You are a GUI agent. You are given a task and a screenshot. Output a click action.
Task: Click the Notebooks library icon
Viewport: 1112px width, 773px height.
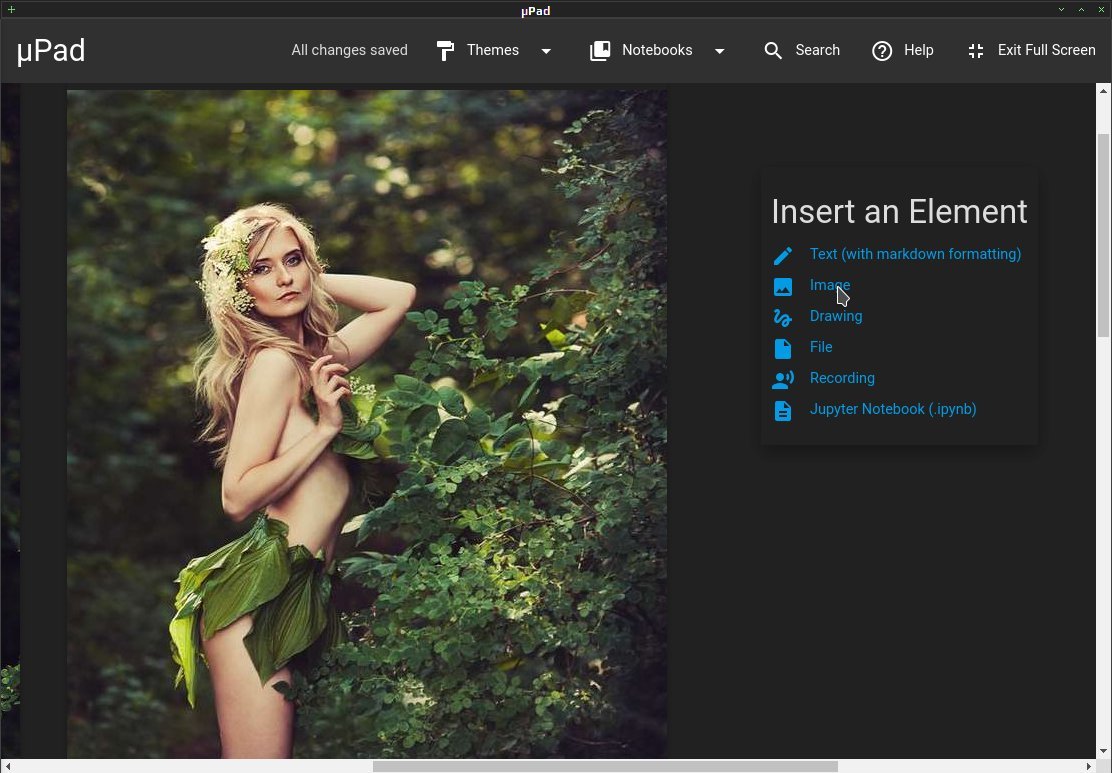pyautogui.click(x=600, y=50)
